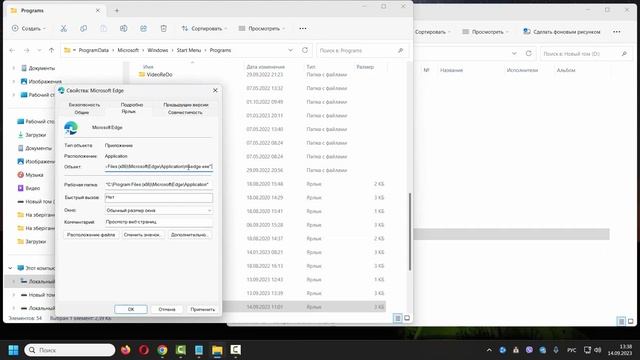Click the Применить button
Screen dimensions: 640x360
(x=202, y=309)
